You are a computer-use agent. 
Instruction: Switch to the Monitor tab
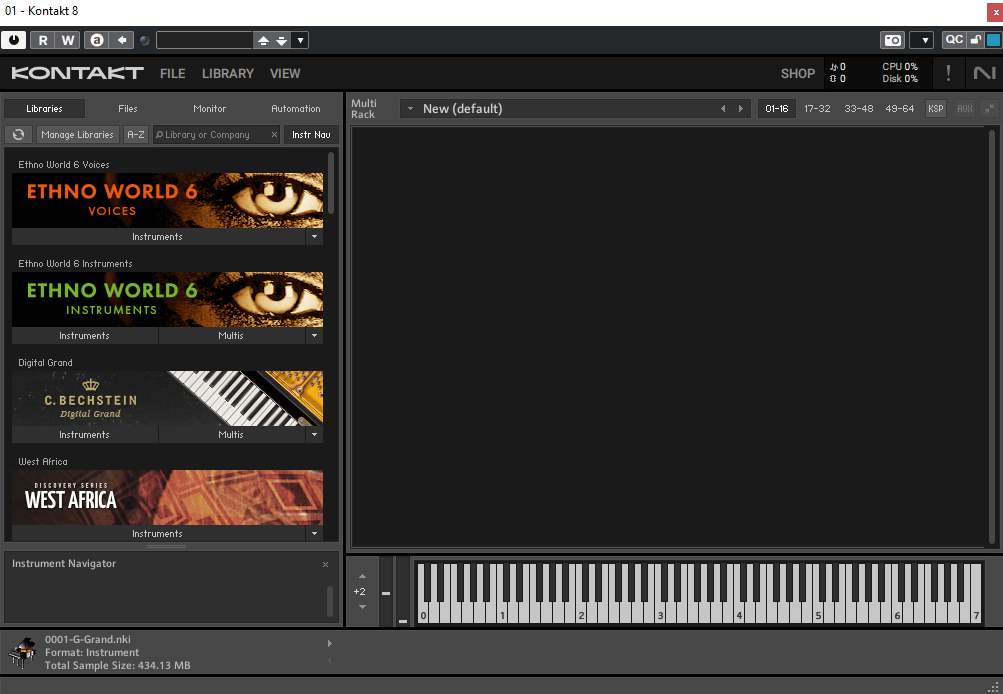[x=209, y=109]
